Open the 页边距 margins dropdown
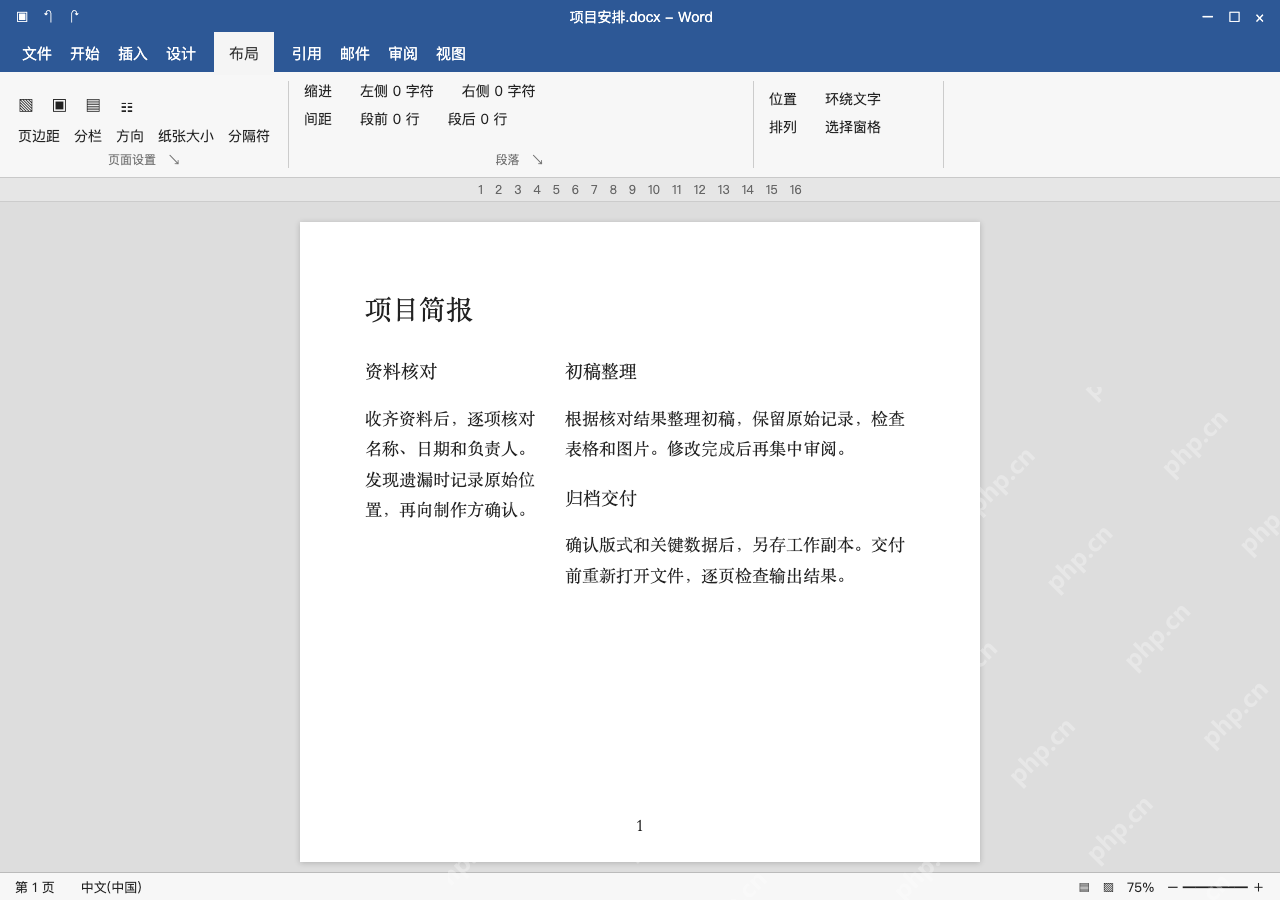 (x=39, y=136)
